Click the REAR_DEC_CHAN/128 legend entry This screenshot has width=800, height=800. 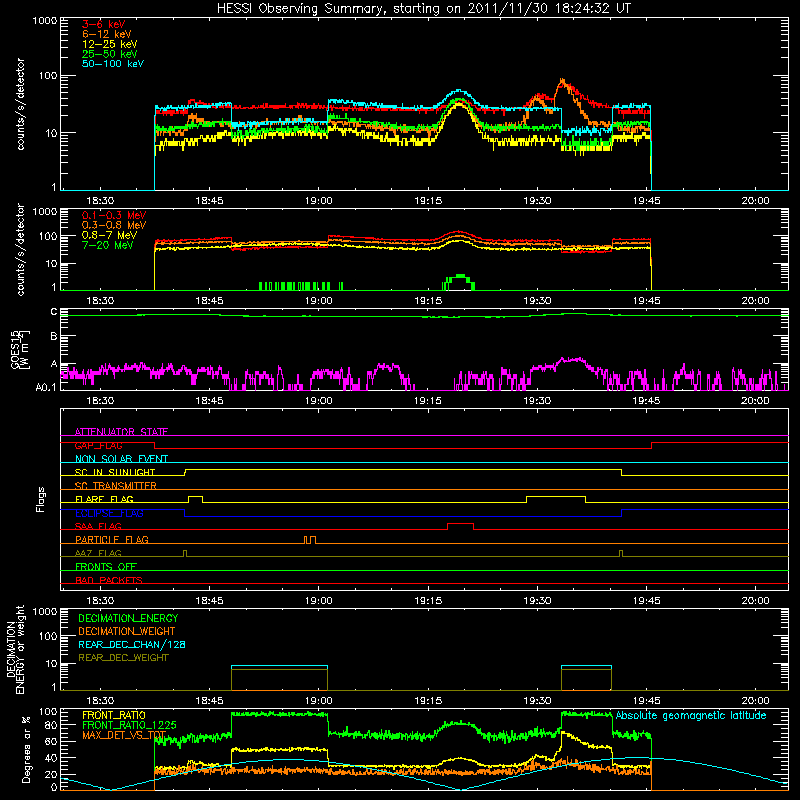tap(132, 644)
